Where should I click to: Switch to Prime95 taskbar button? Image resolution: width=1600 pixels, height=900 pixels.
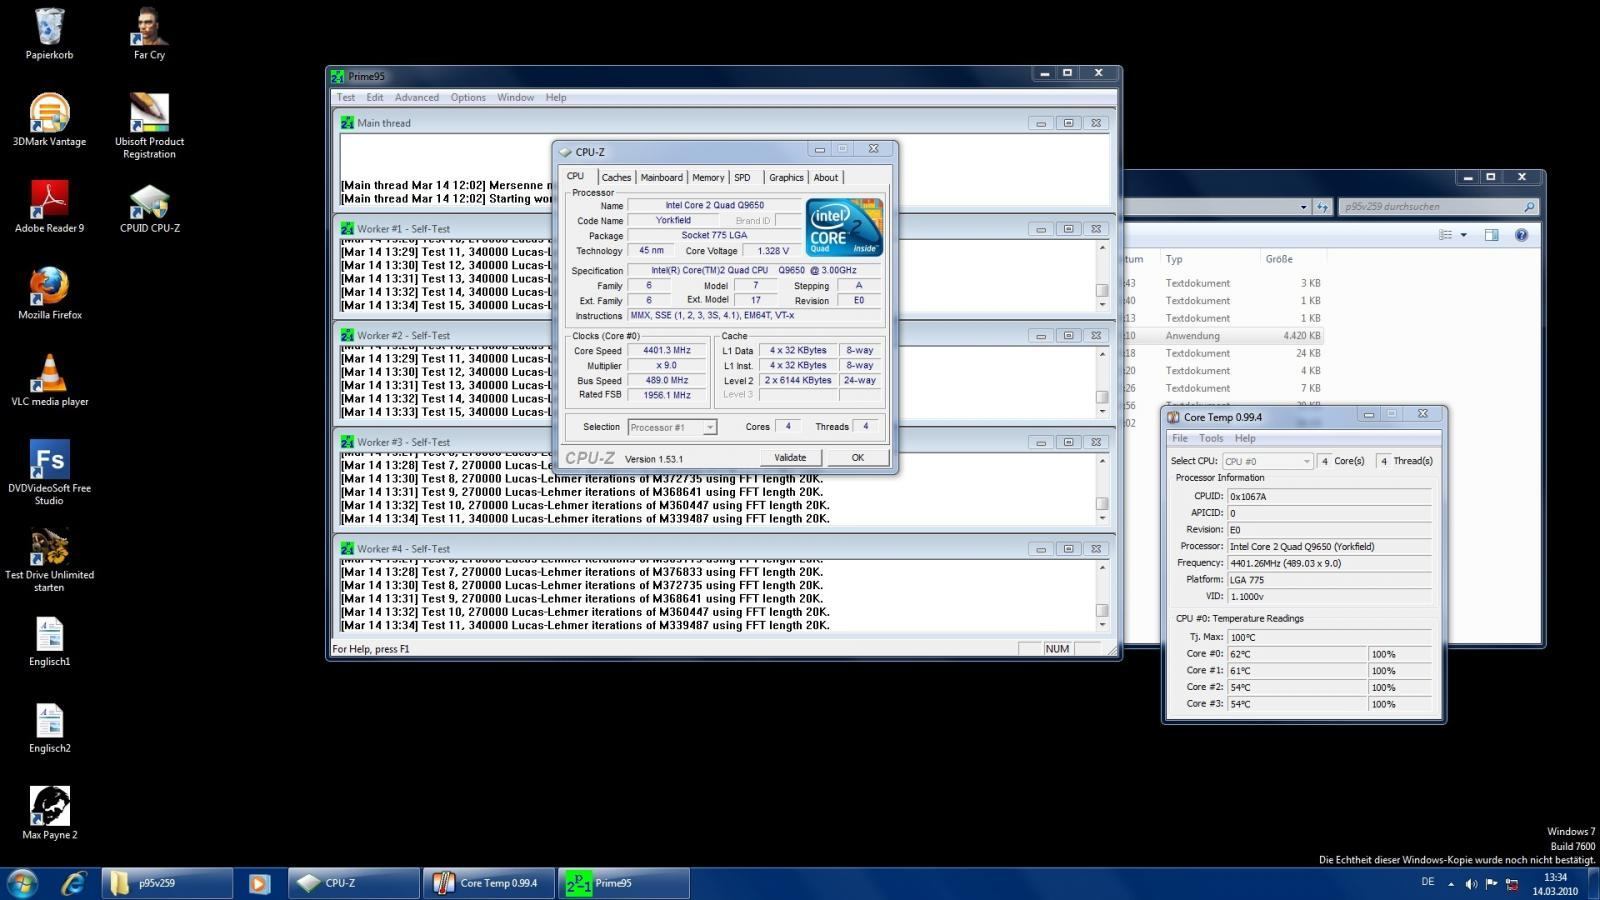pyautogui.click(x=624, y=883)
